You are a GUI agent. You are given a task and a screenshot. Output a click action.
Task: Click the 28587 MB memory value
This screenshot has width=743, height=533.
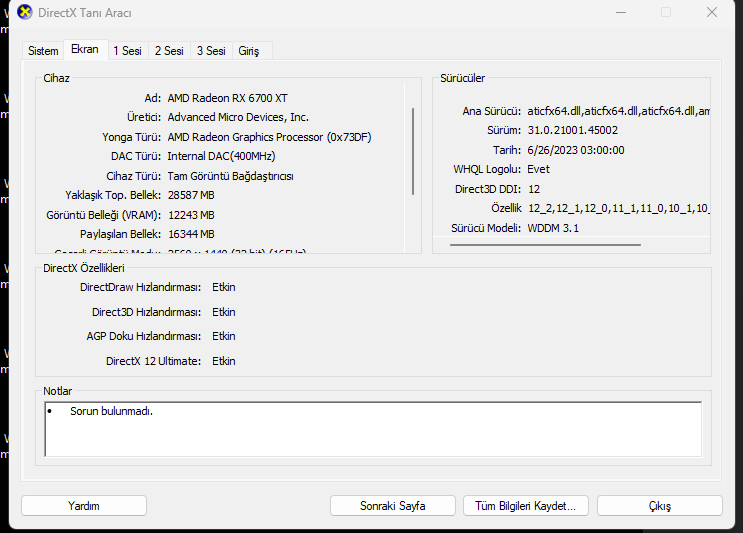pyautogui.click(x=191, y=195)
